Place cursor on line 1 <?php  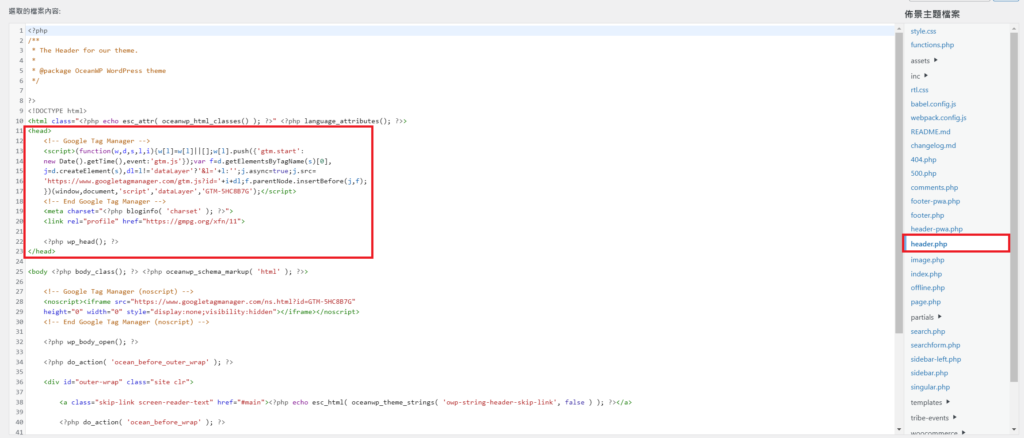click(x=37, y=31)
